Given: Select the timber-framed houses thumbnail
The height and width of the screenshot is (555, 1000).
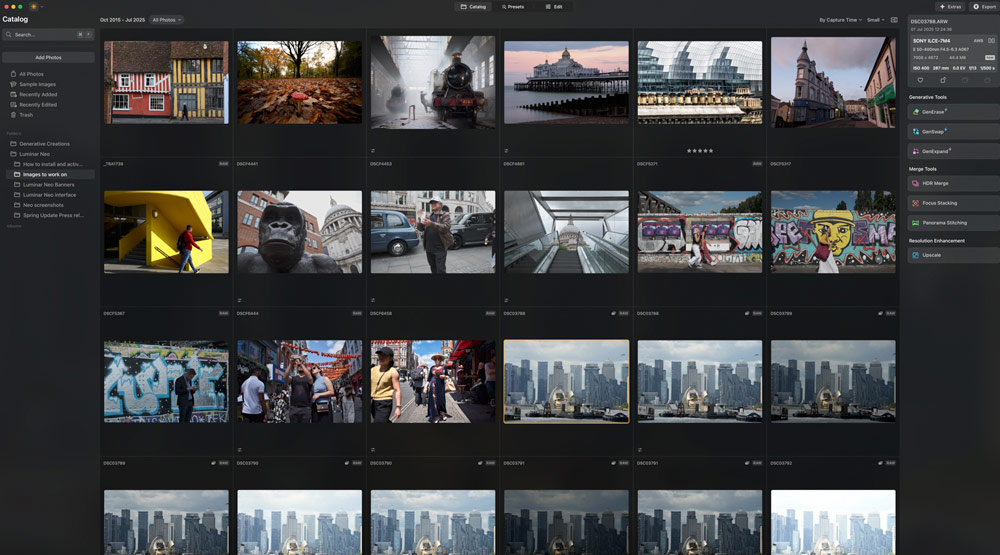Looking at the screenshot, I should (x=166, y=82).
